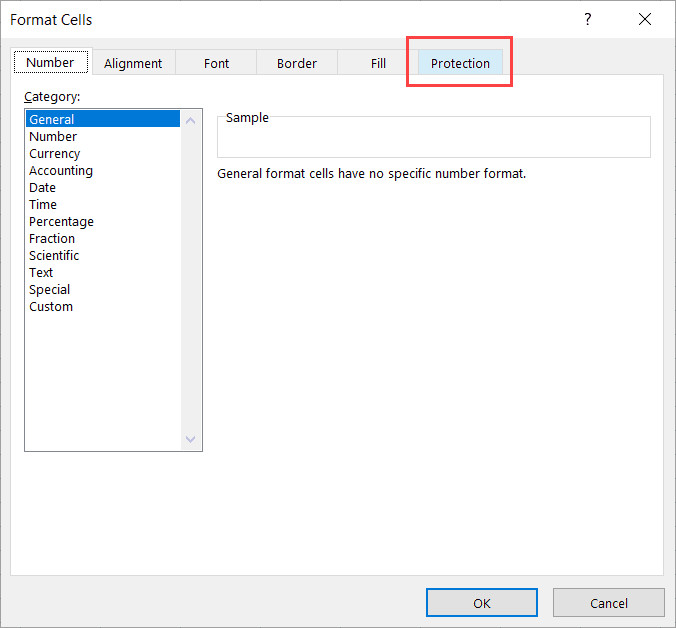
Task: Switch to the Border tab
Action: tap(297, 63)
